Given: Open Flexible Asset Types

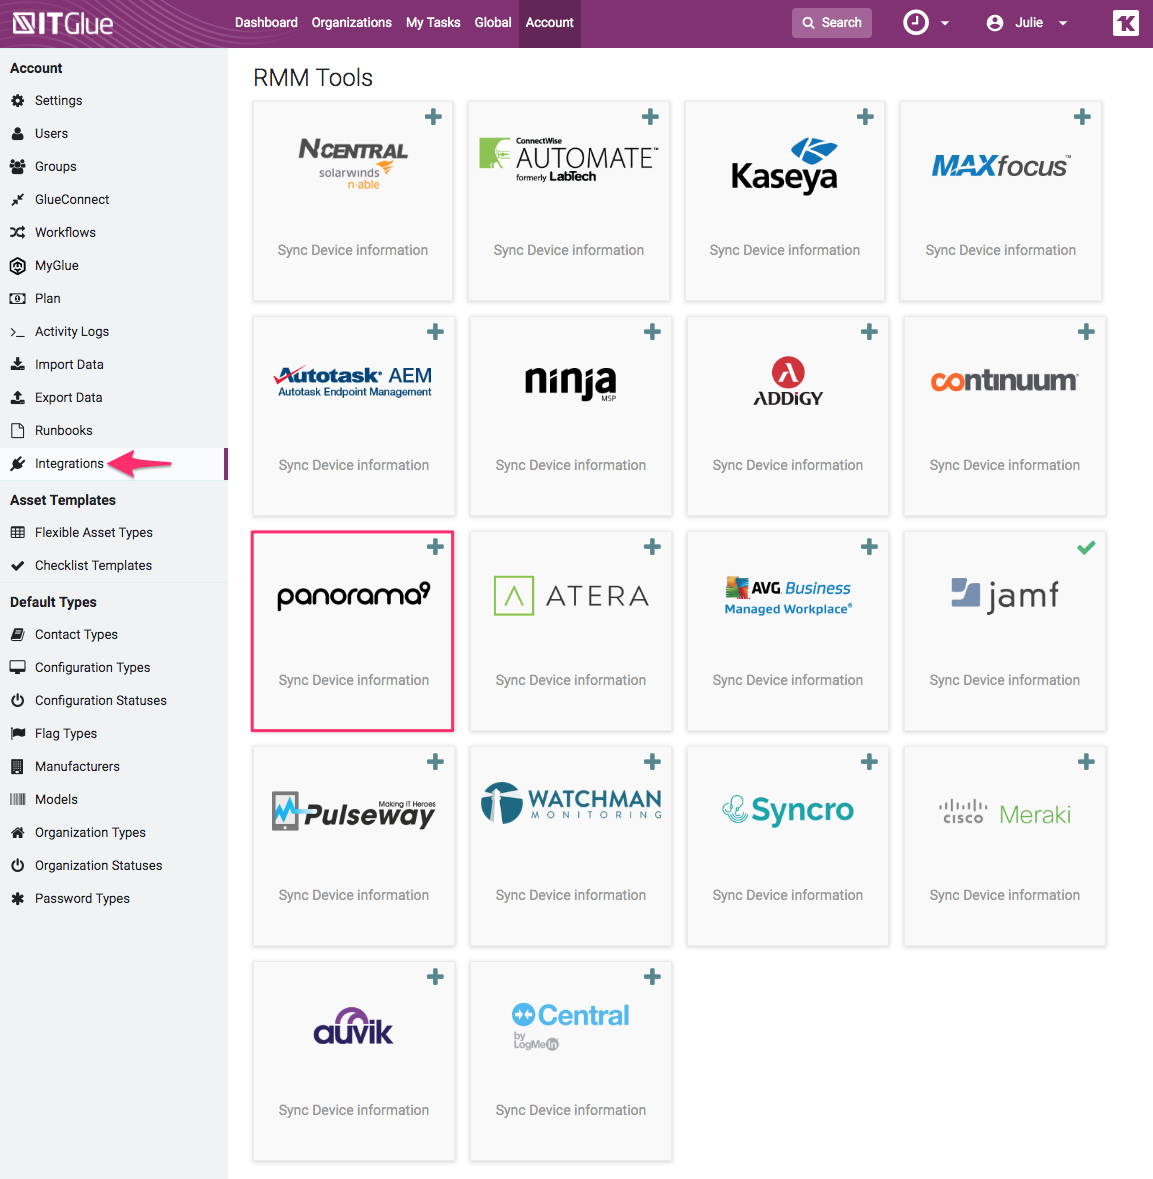Looking at the screenshot, I should point(93,532).
